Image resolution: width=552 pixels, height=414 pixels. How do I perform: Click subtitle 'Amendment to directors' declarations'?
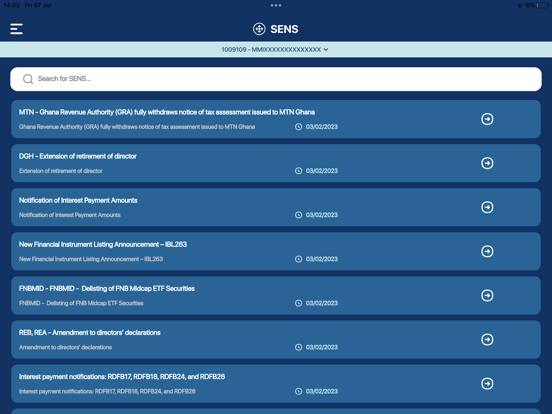click(x=65, y=347)
